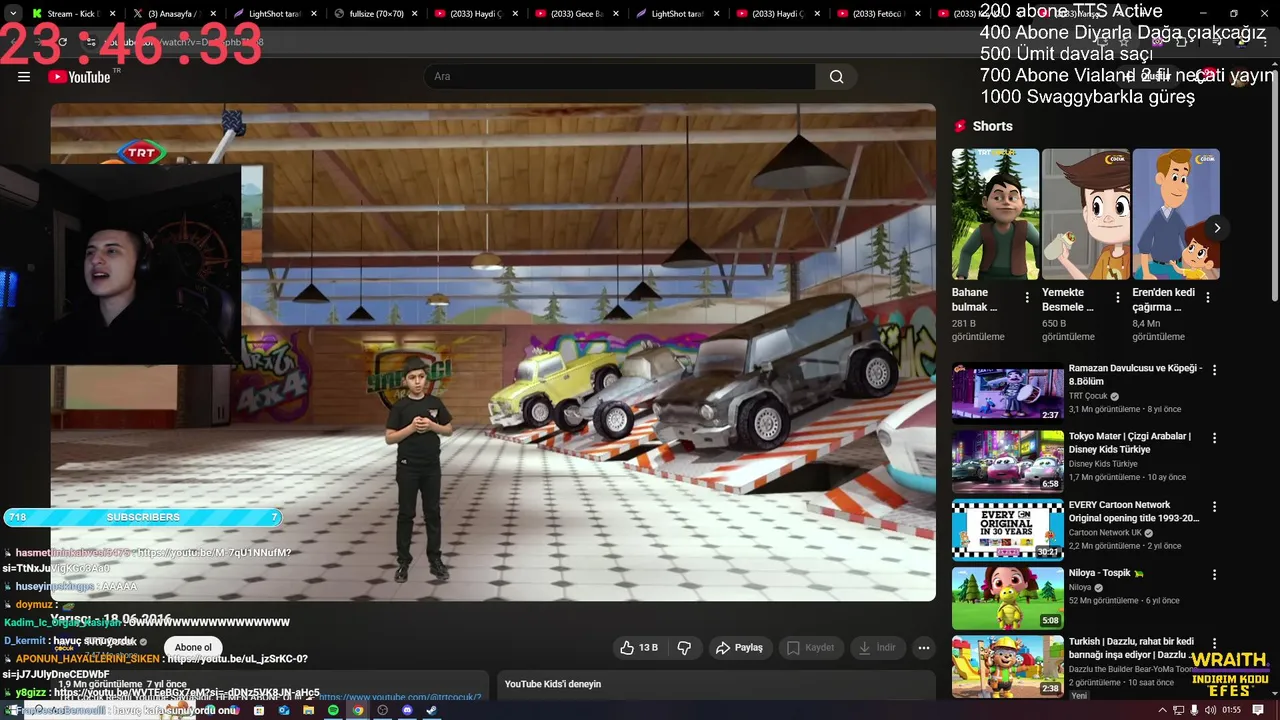Open options for 'Ramazan Davulcusu ve Köpeği' video
This screenshot has height=720, width=1280.
click(1215, 370)
